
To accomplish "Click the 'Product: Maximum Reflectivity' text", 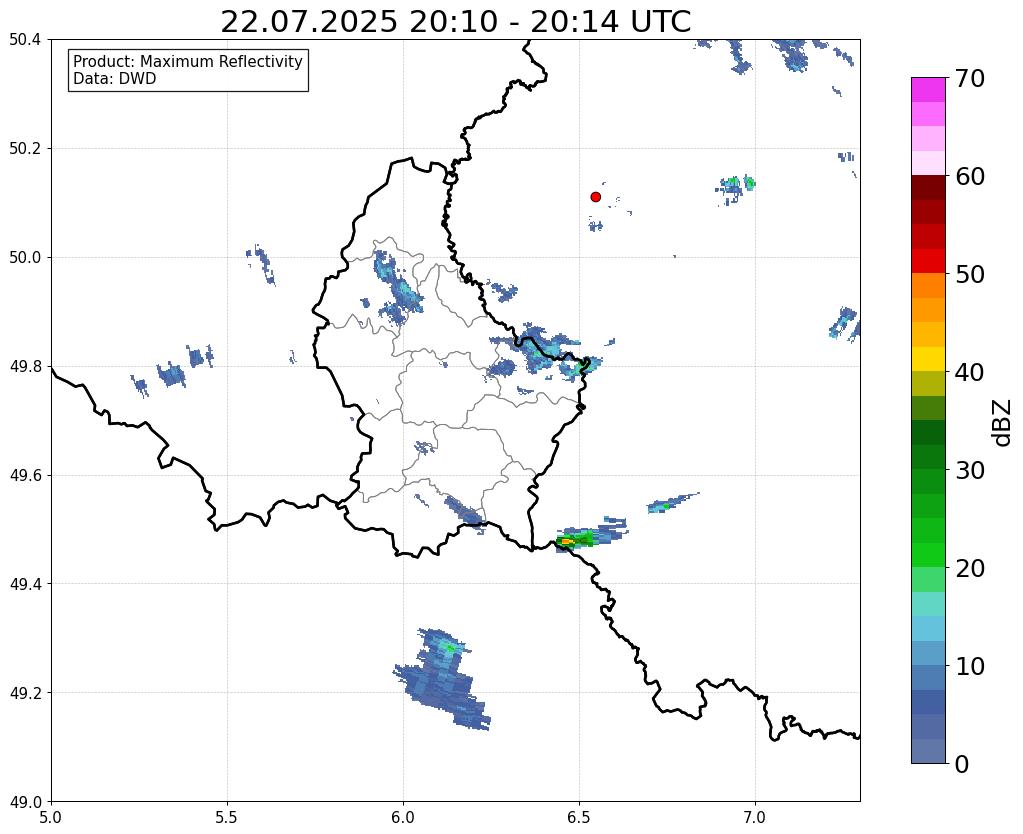I will (x=188, y=61).
